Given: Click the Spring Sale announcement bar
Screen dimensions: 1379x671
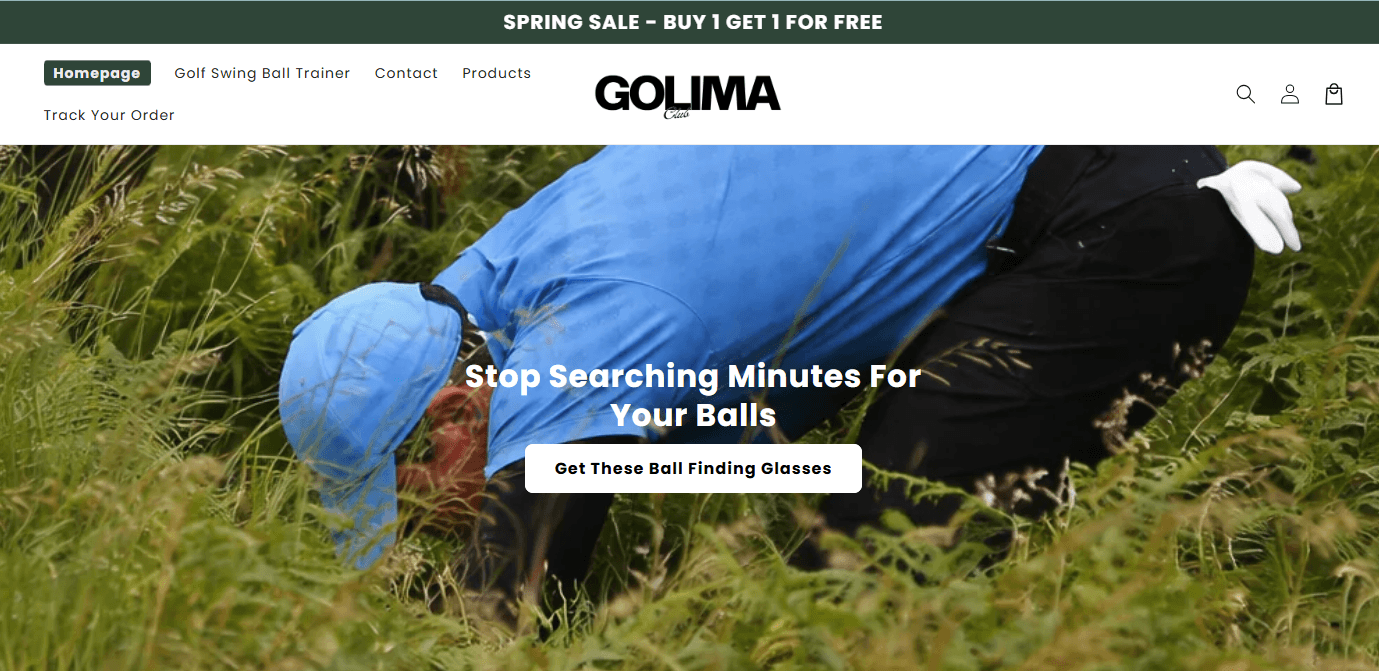Looking at the screenshot, I should click(x=689, y=22).
